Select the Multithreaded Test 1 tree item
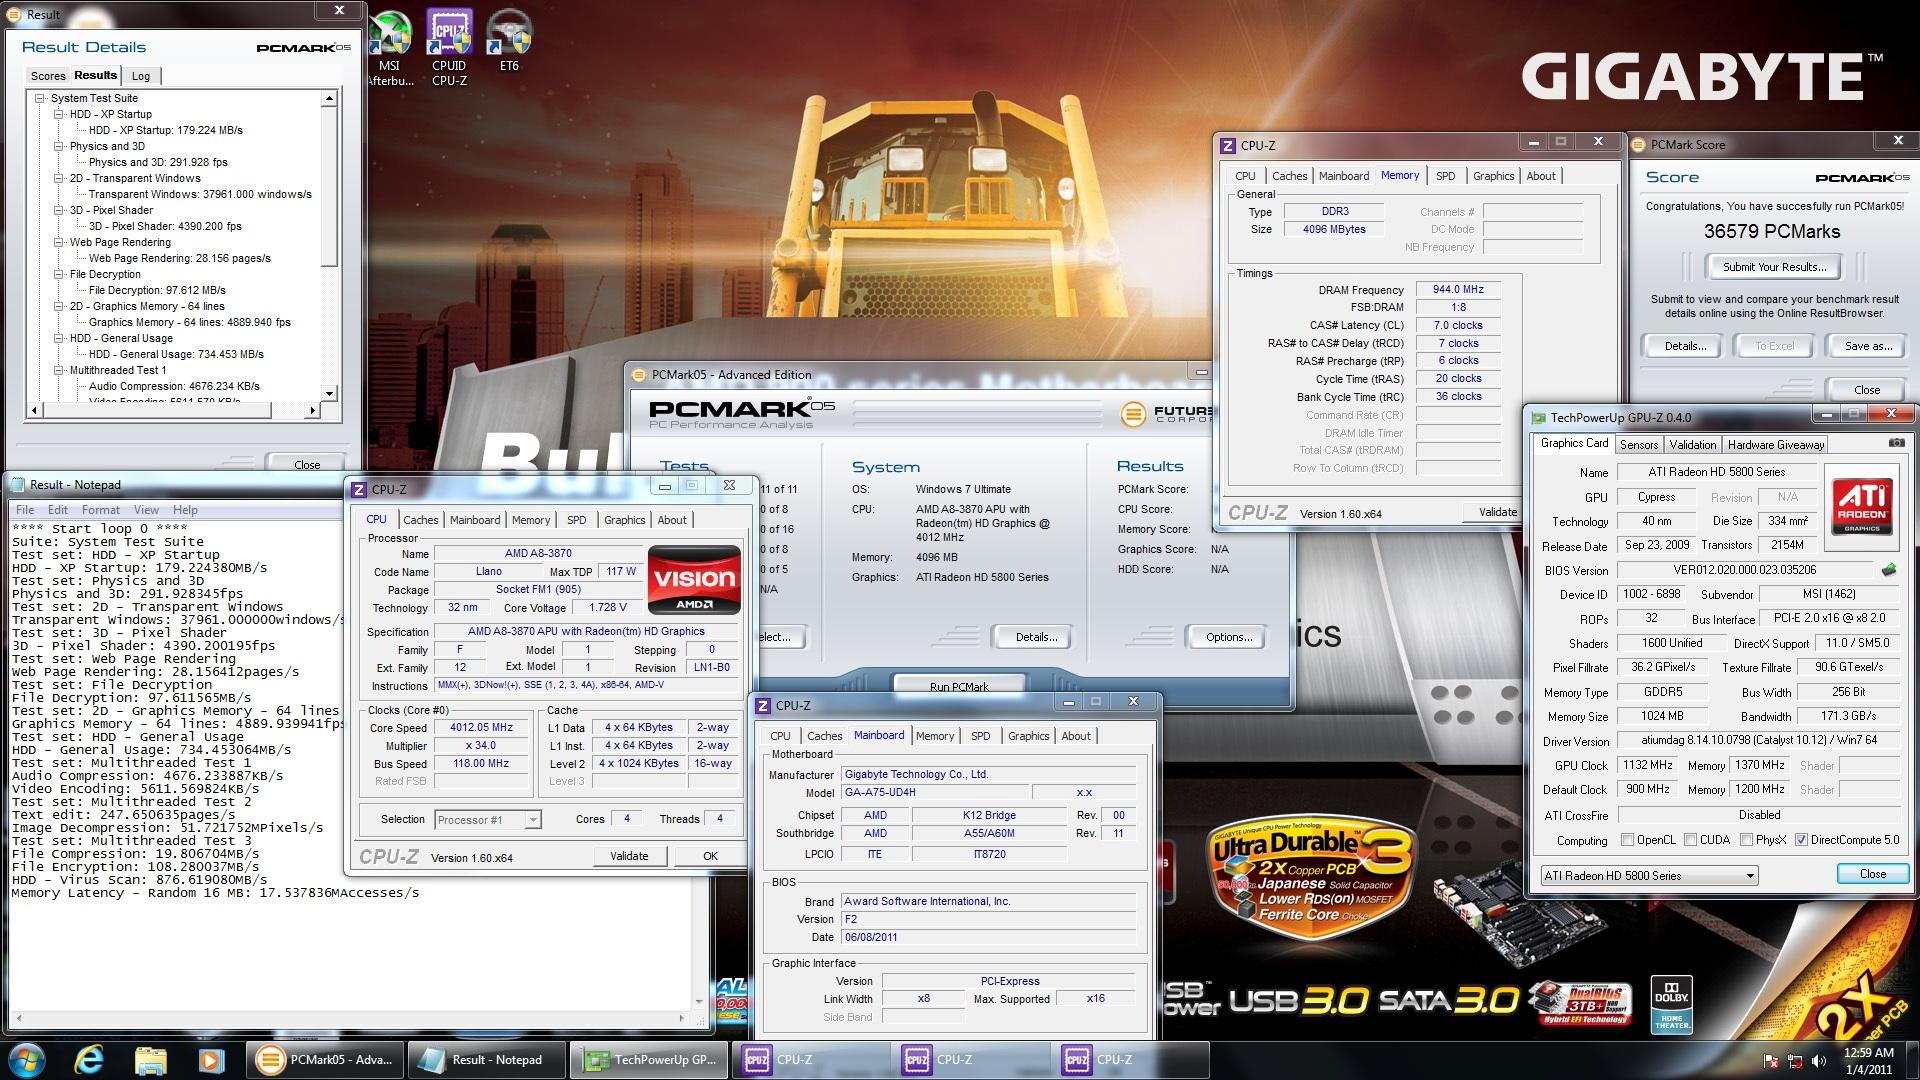This screenshot has width=1920, height=1080. 118,370
